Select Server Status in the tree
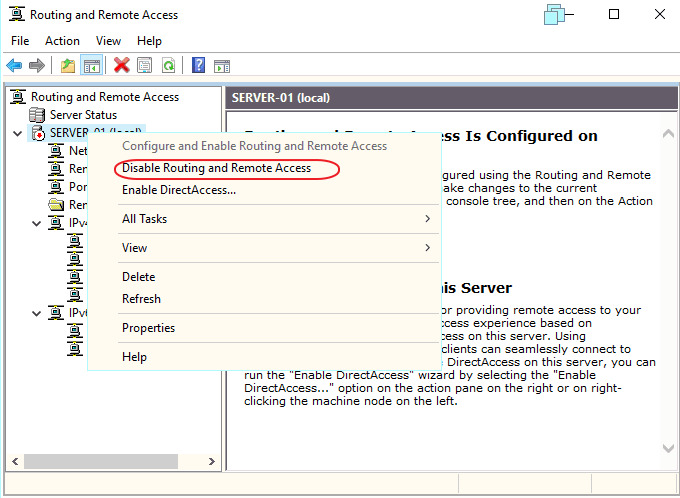680x498 pixels. [83, 115]
